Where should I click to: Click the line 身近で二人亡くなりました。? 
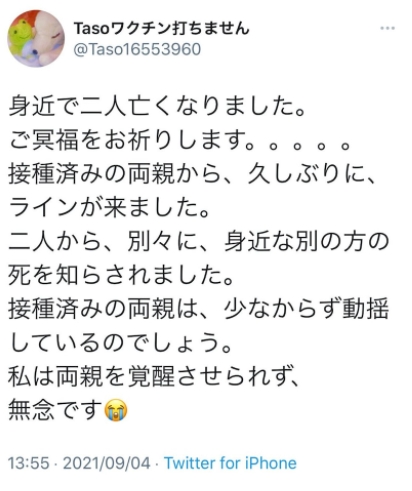157,106
